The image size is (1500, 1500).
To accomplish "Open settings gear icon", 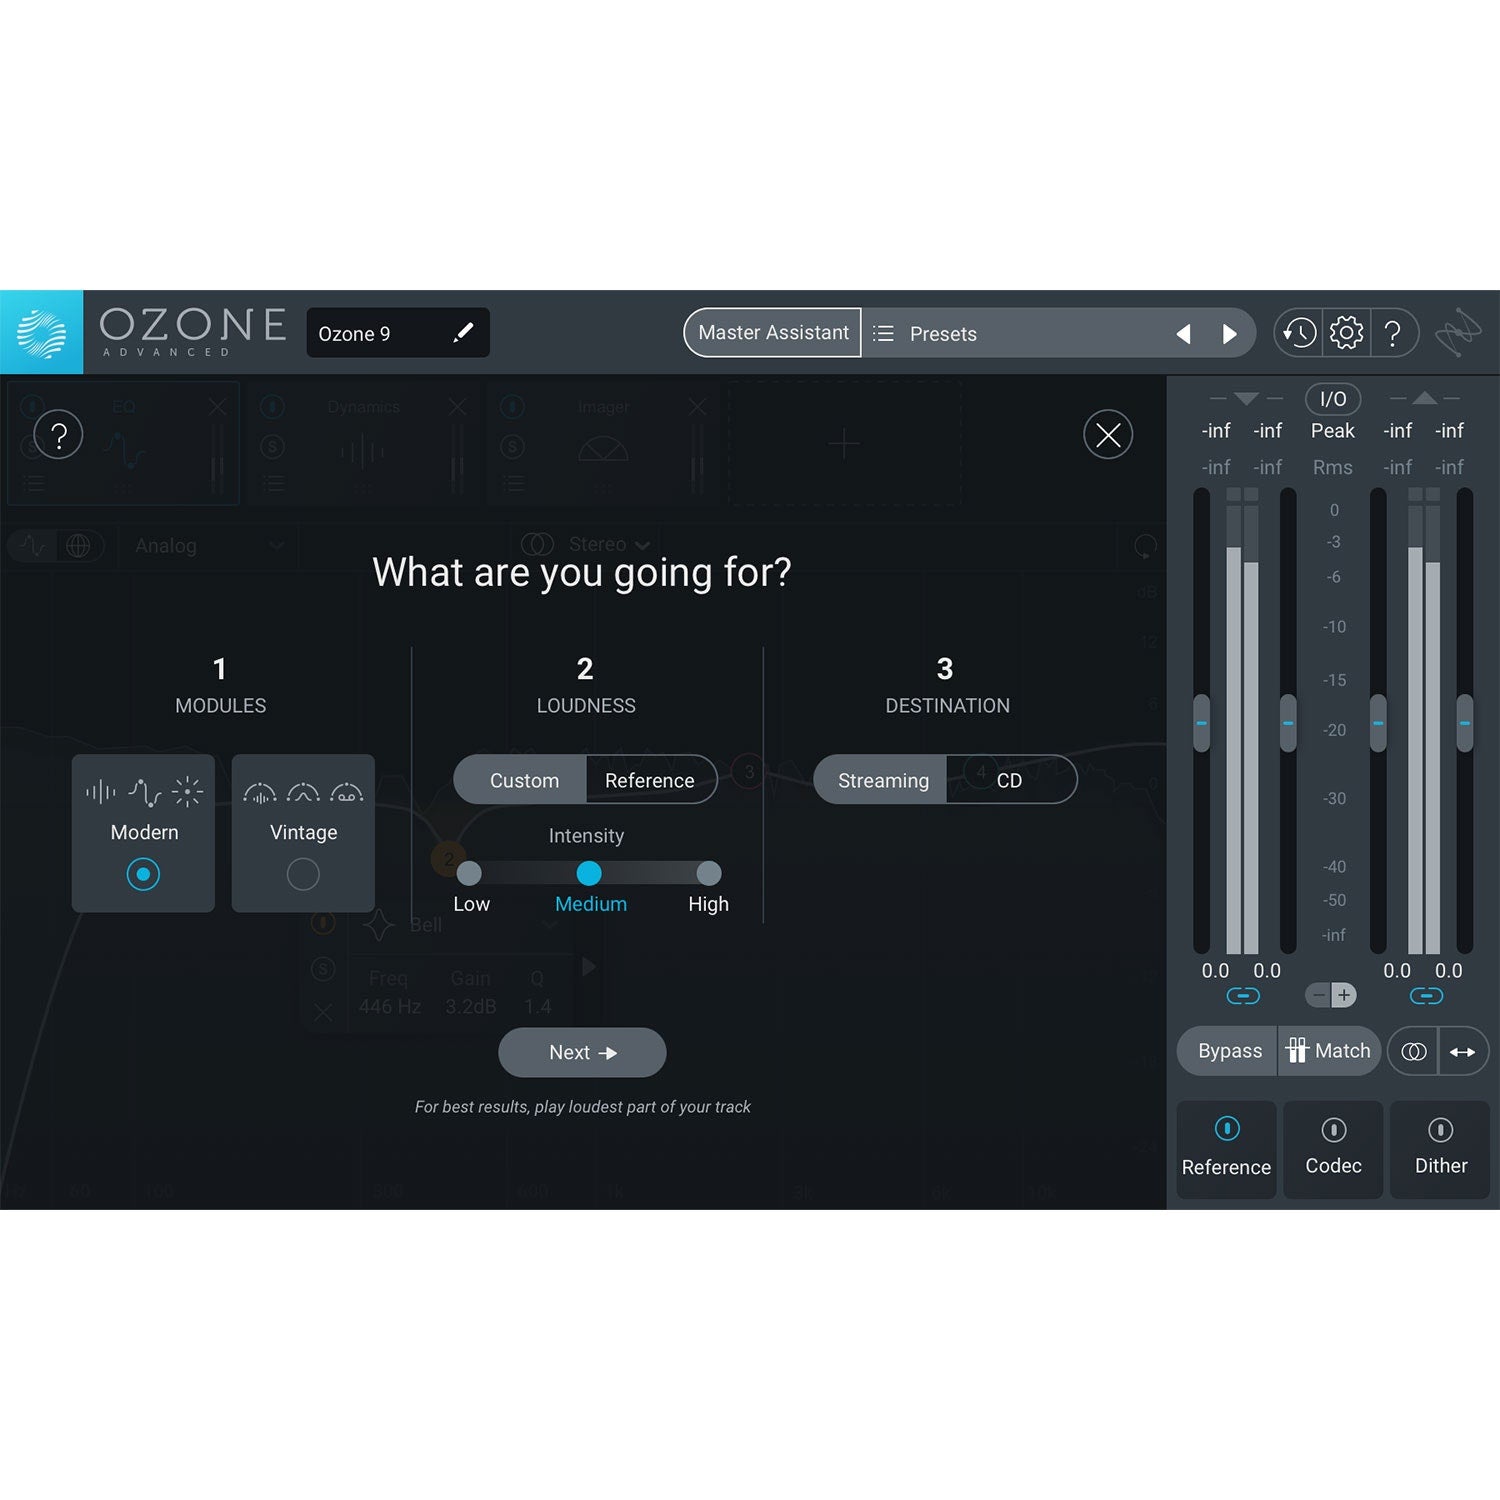I will point(1346,333).
